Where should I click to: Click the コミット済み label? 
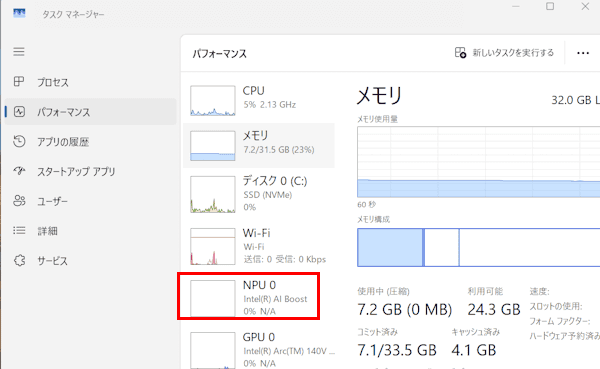tap(377, 332)
